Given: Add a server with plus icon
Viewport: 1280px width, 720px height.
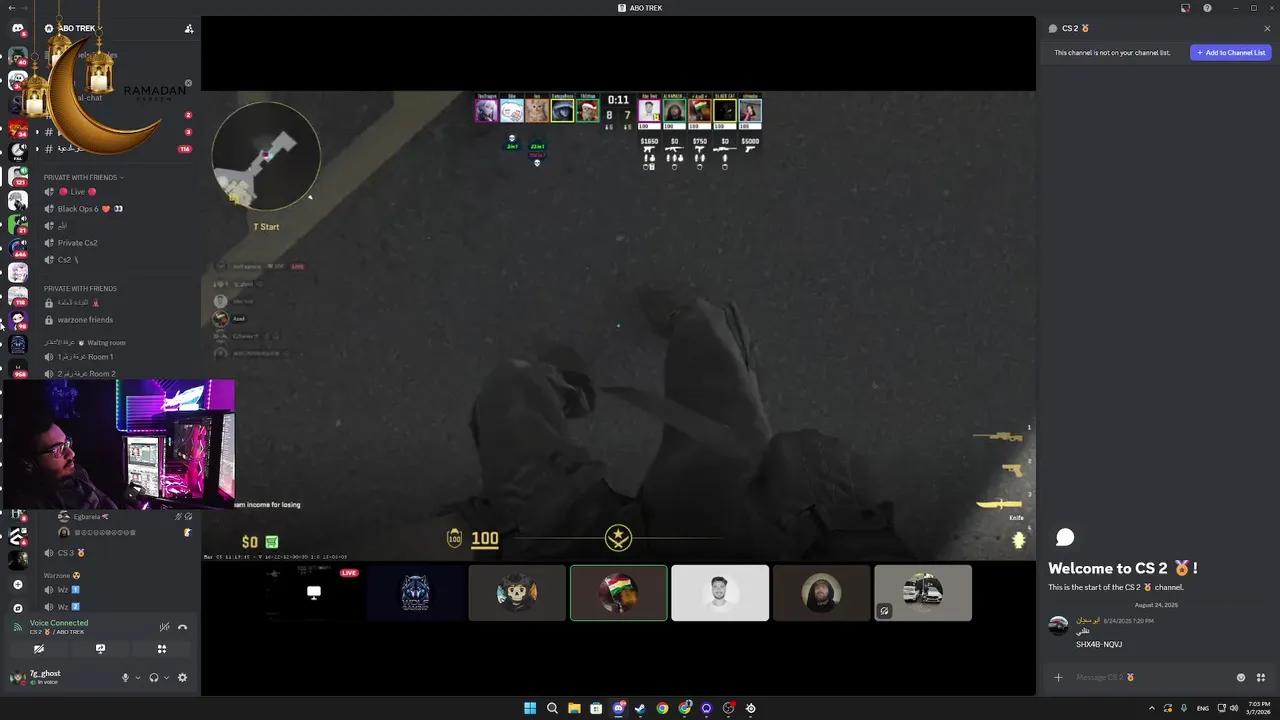Looking at the screenshot, I should [x=18, y=584].
